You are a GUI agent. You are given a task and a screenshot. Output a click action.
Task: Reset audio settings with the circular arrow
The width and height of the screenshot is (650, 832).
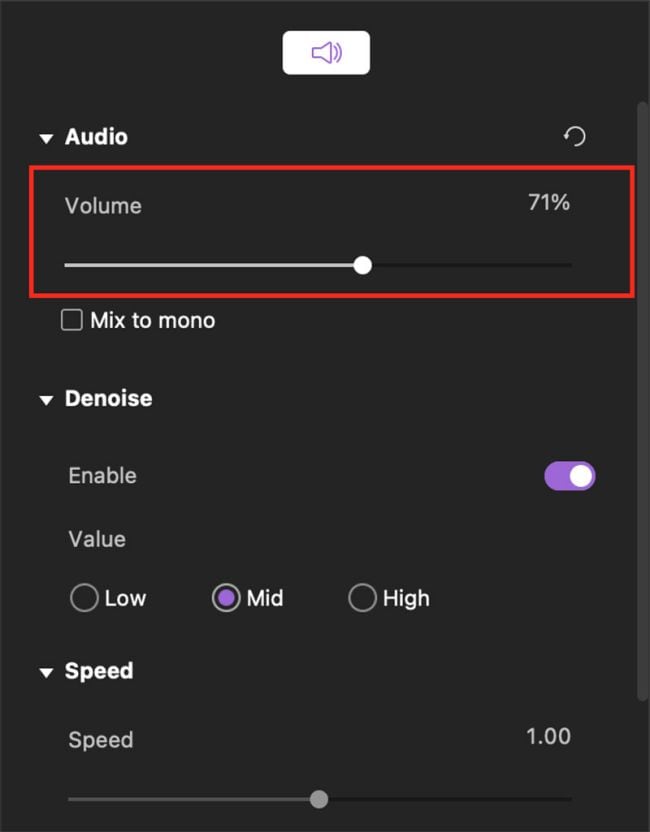pos(575,137)
